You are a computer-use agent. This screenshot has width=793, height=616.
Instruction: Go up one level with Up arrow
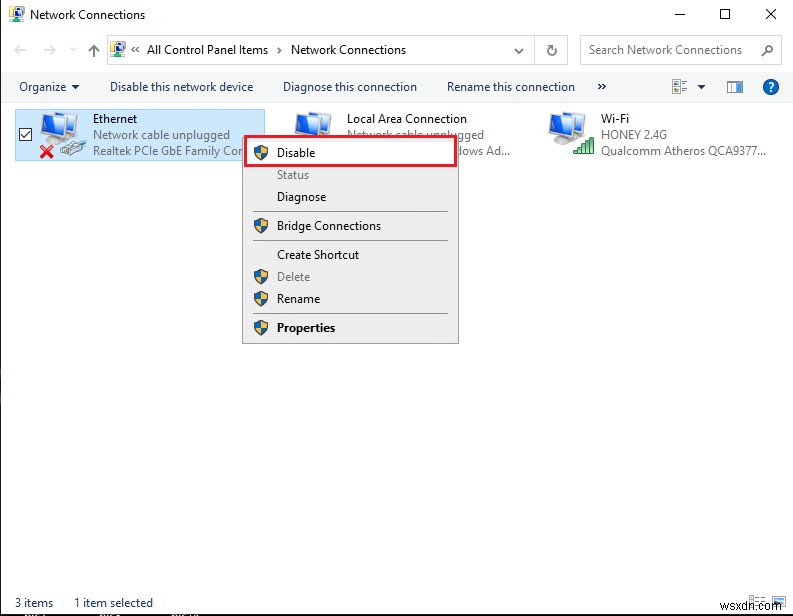94,50
